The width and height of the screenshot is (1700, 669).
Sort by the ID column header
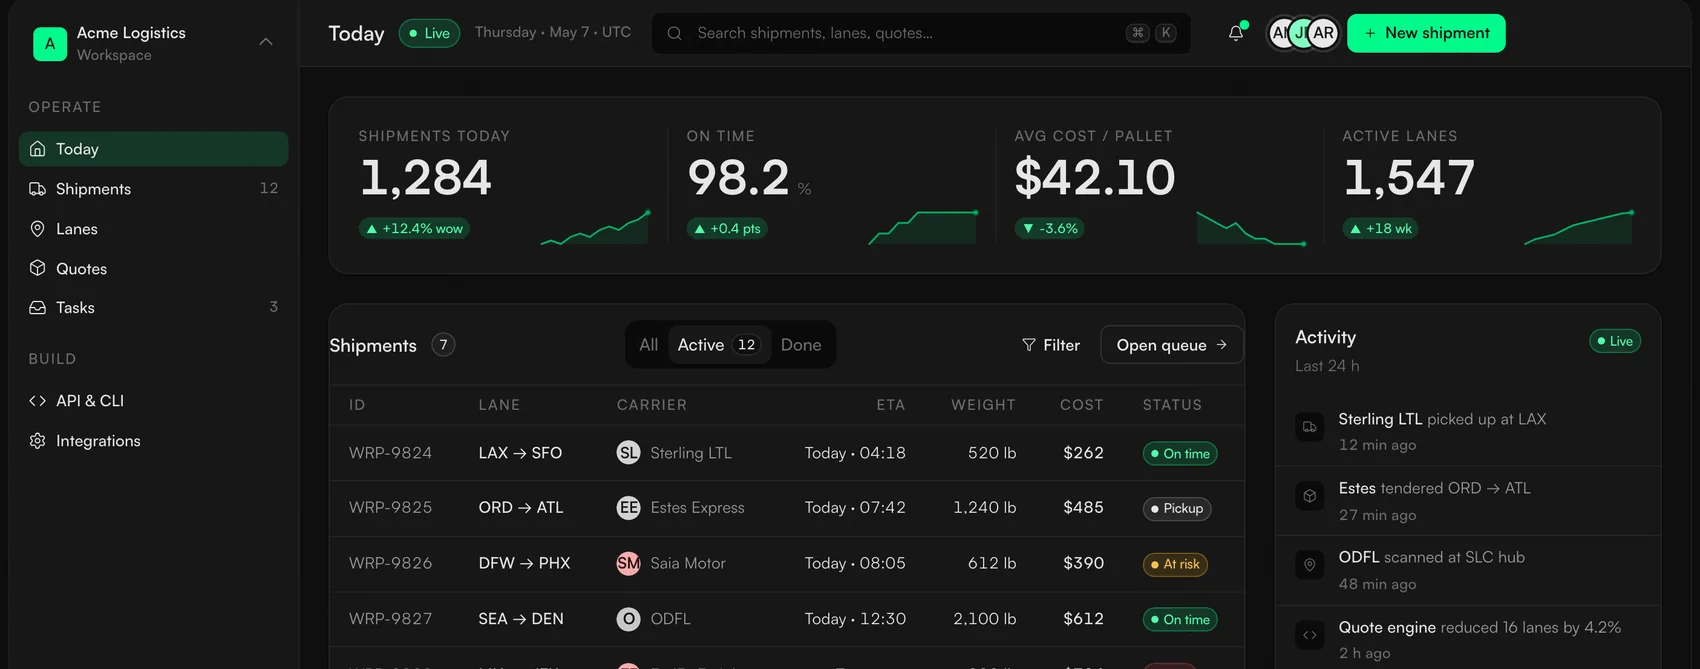357,405
